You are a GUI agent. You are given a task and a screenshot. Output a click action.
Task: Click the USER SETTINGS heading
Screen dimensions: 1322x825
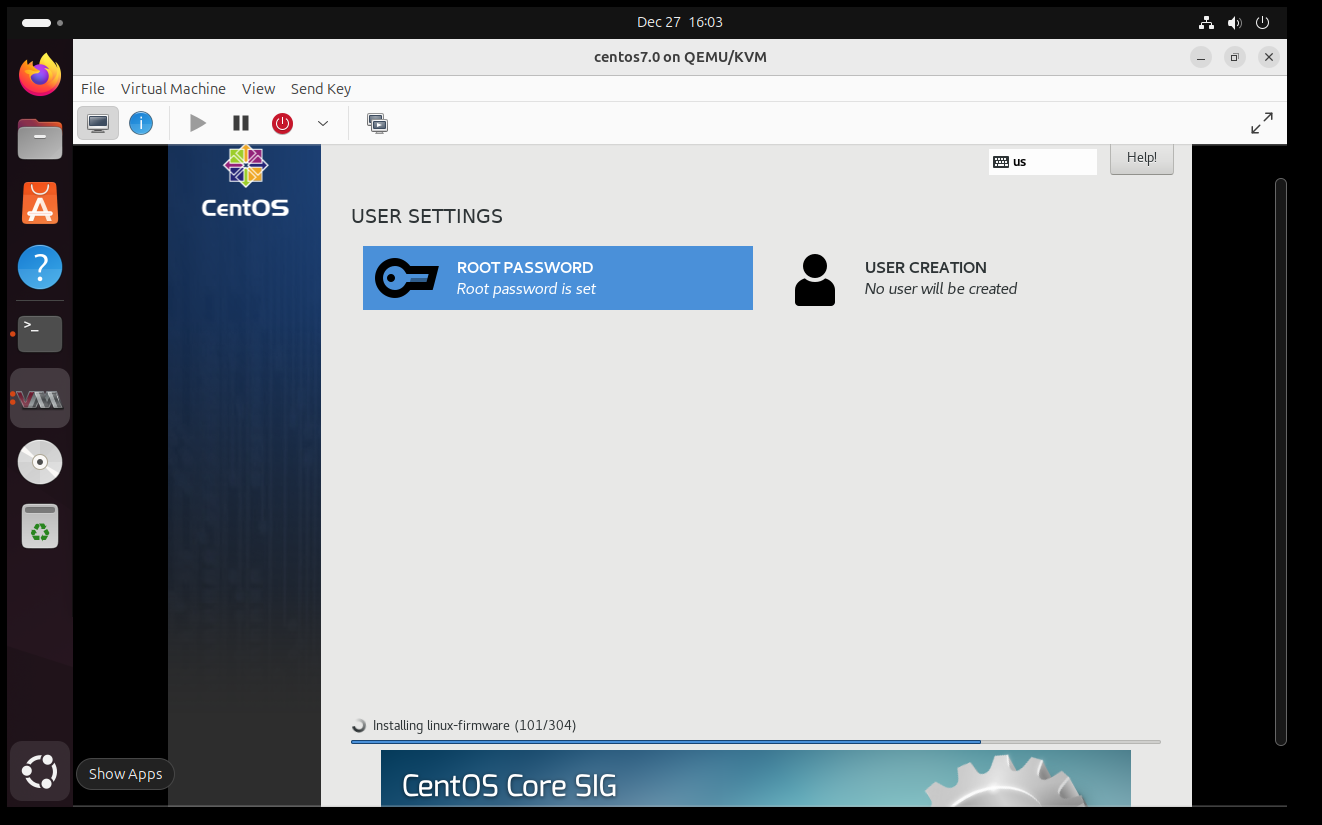(x=427, y=216)
